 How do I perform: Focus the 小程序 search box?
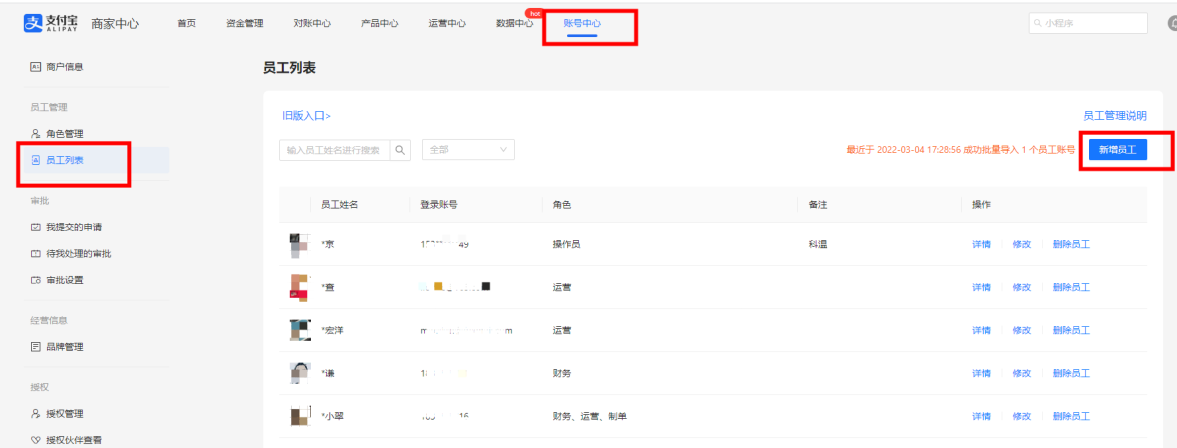click(x=1088, y=23)
